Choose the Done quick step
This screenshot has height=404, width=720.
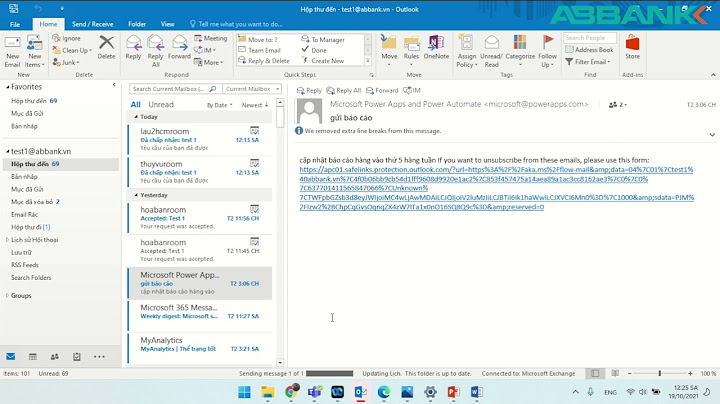tap(314, 50)
